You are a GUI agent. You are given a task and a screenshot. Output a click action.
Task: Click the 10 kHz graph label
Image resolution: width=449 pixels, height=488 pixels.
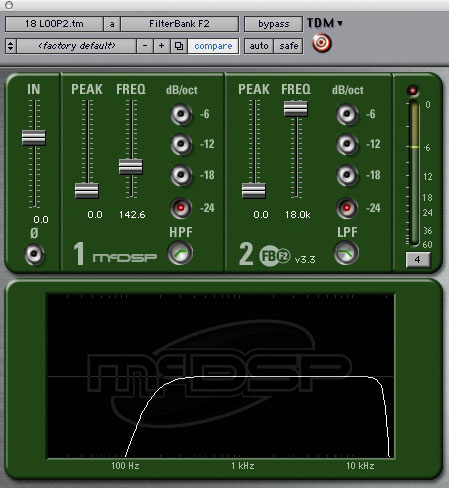(x=360, y=466)
